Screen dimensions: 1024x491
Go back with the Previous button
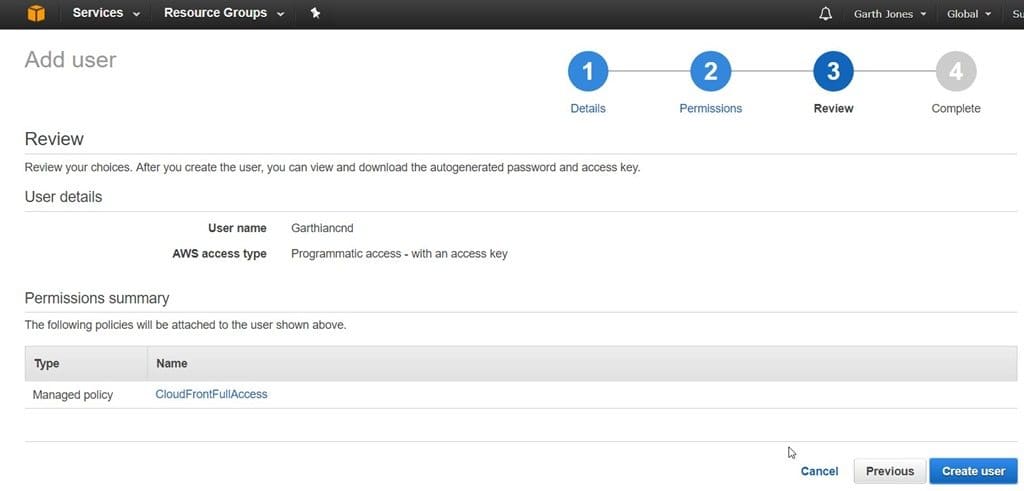(x=889, y=471)
